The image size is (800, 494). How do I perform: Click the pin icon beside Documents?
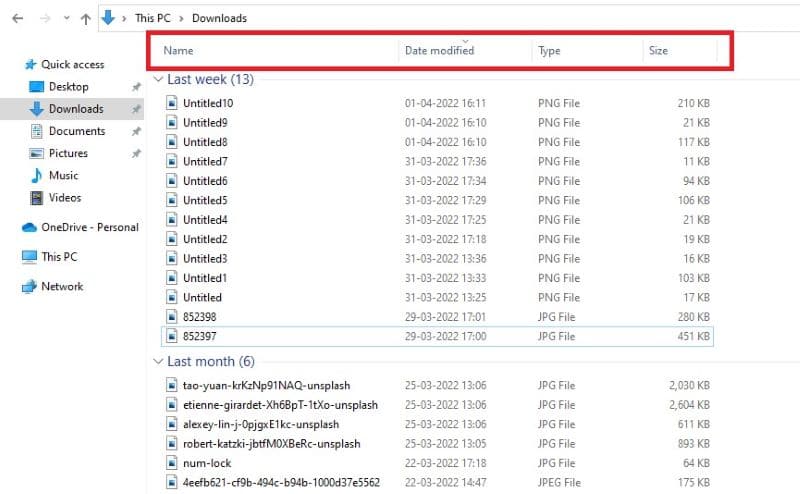[x=136, y=132]
